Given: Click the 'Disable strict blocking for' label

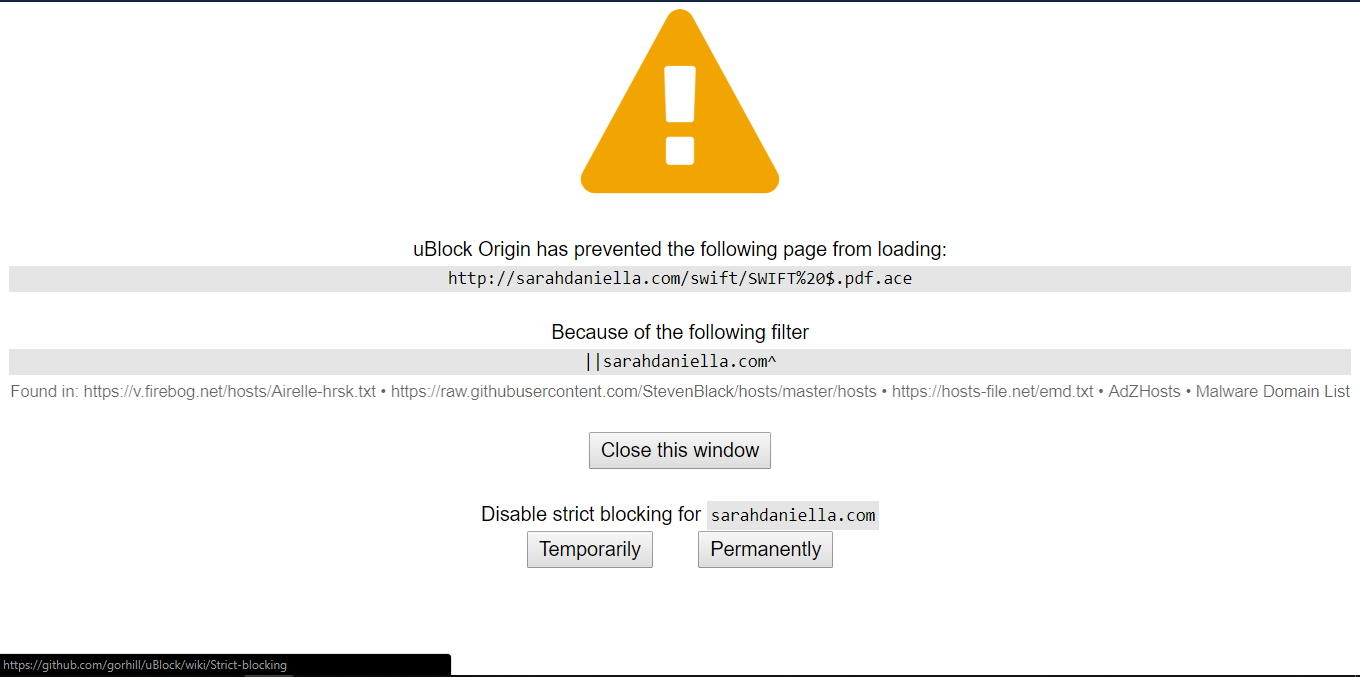Looking at the screenshot, I should (591, 515).
